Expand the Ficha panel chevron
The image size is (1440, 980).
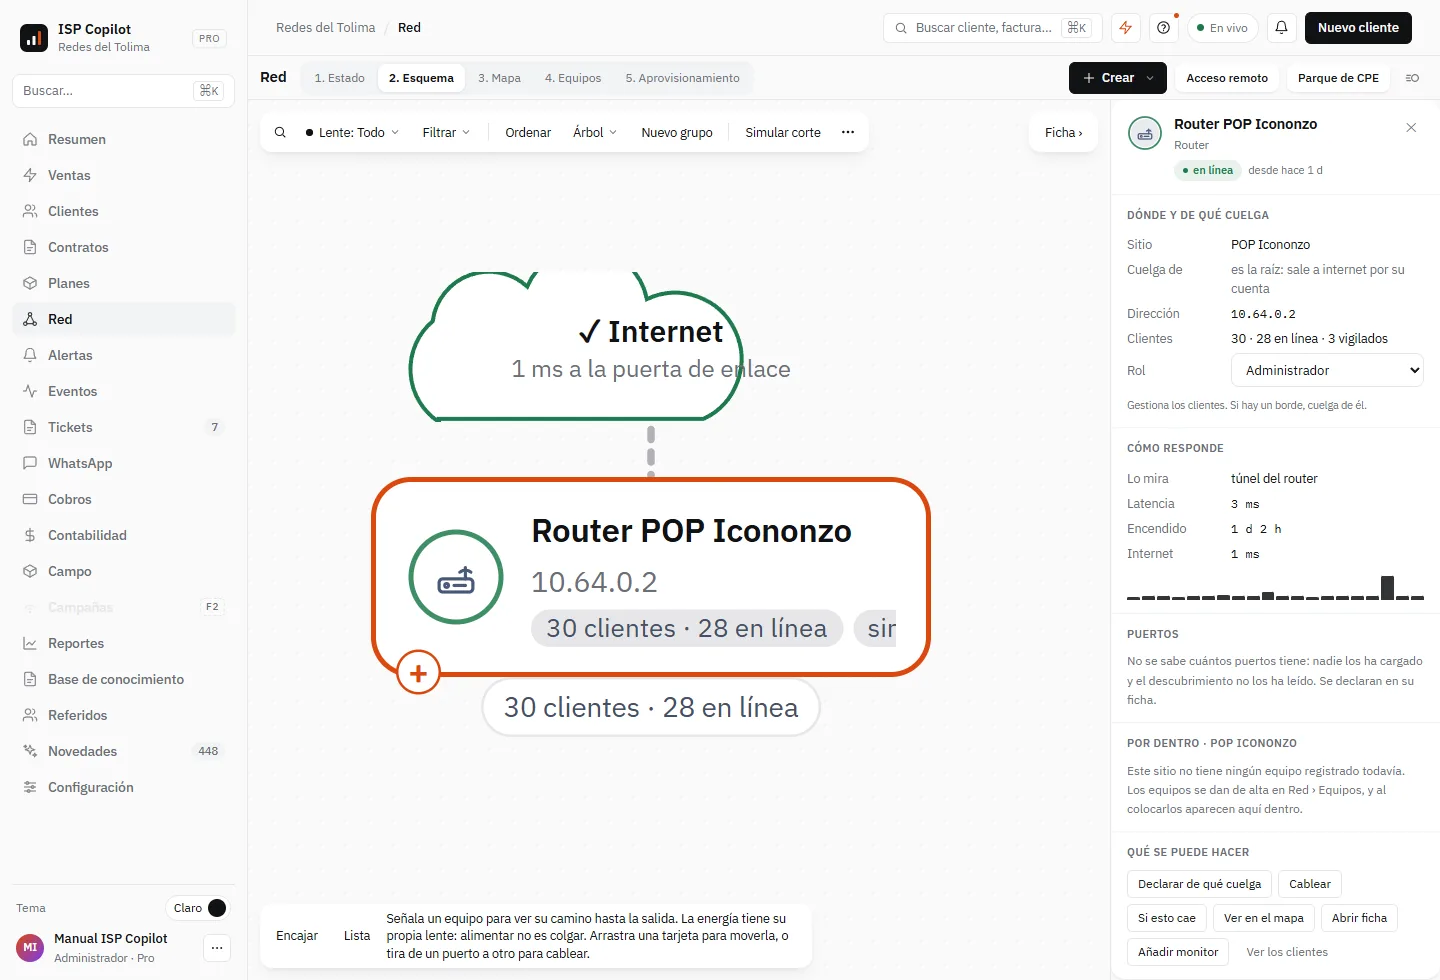[x=1063, y=132]
